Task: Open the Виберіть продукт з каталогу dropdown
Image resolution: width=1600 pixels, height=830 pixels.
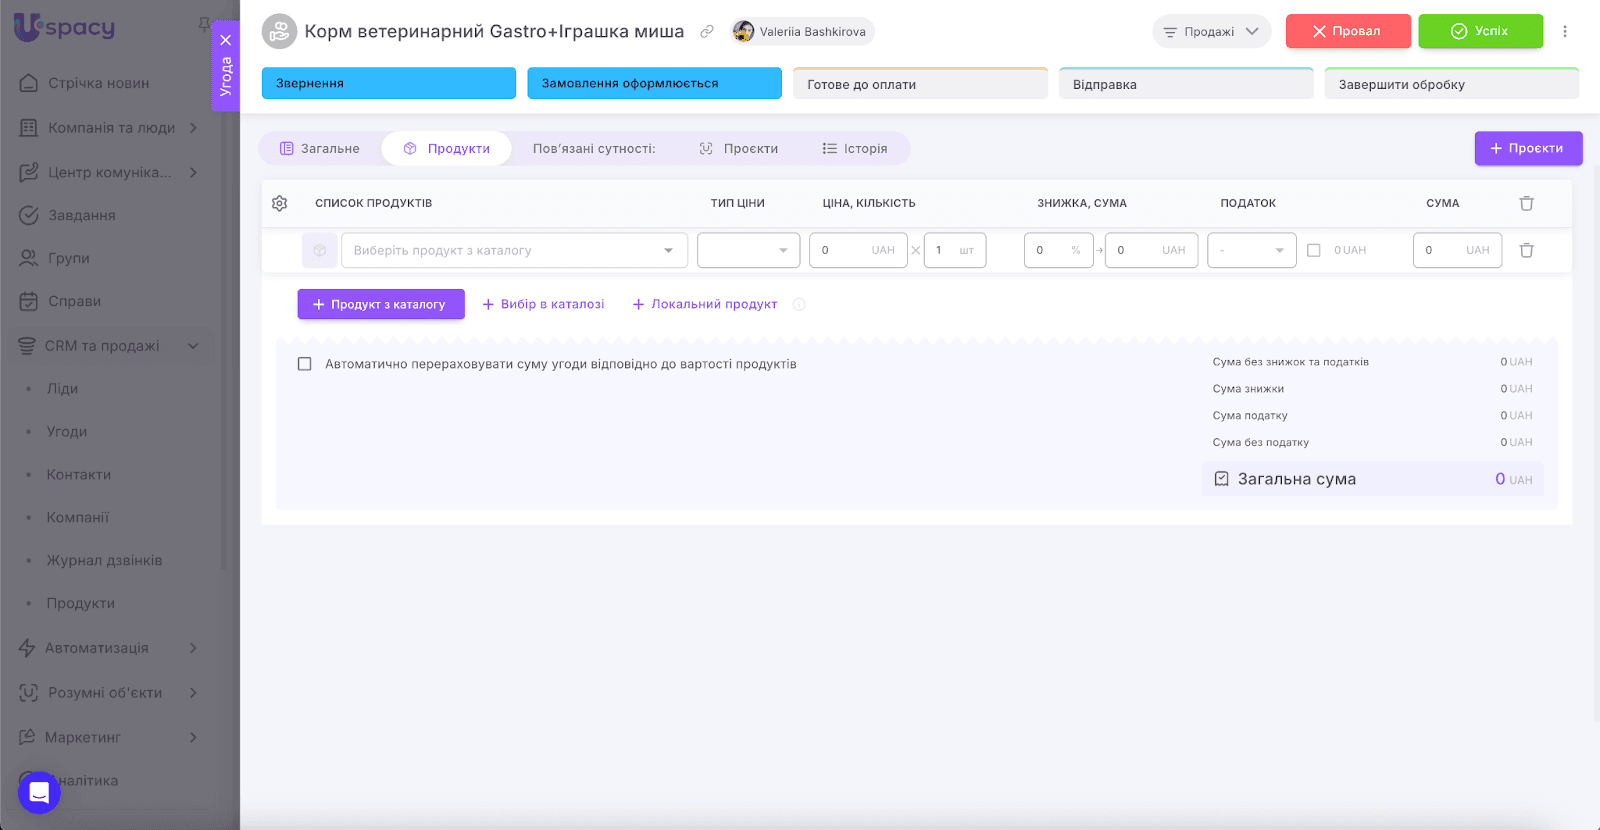Action: tap(514, 250)
